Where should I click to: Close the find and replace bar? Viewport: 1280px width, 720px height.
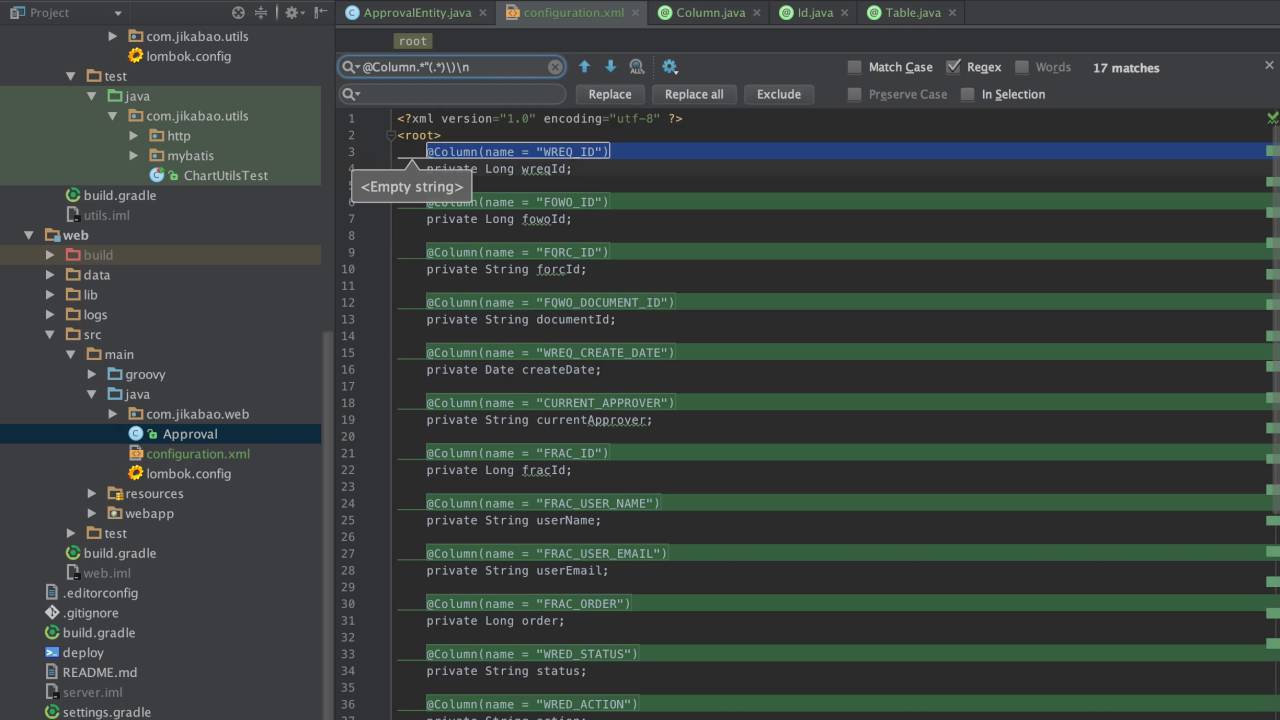coord(1269,66)
